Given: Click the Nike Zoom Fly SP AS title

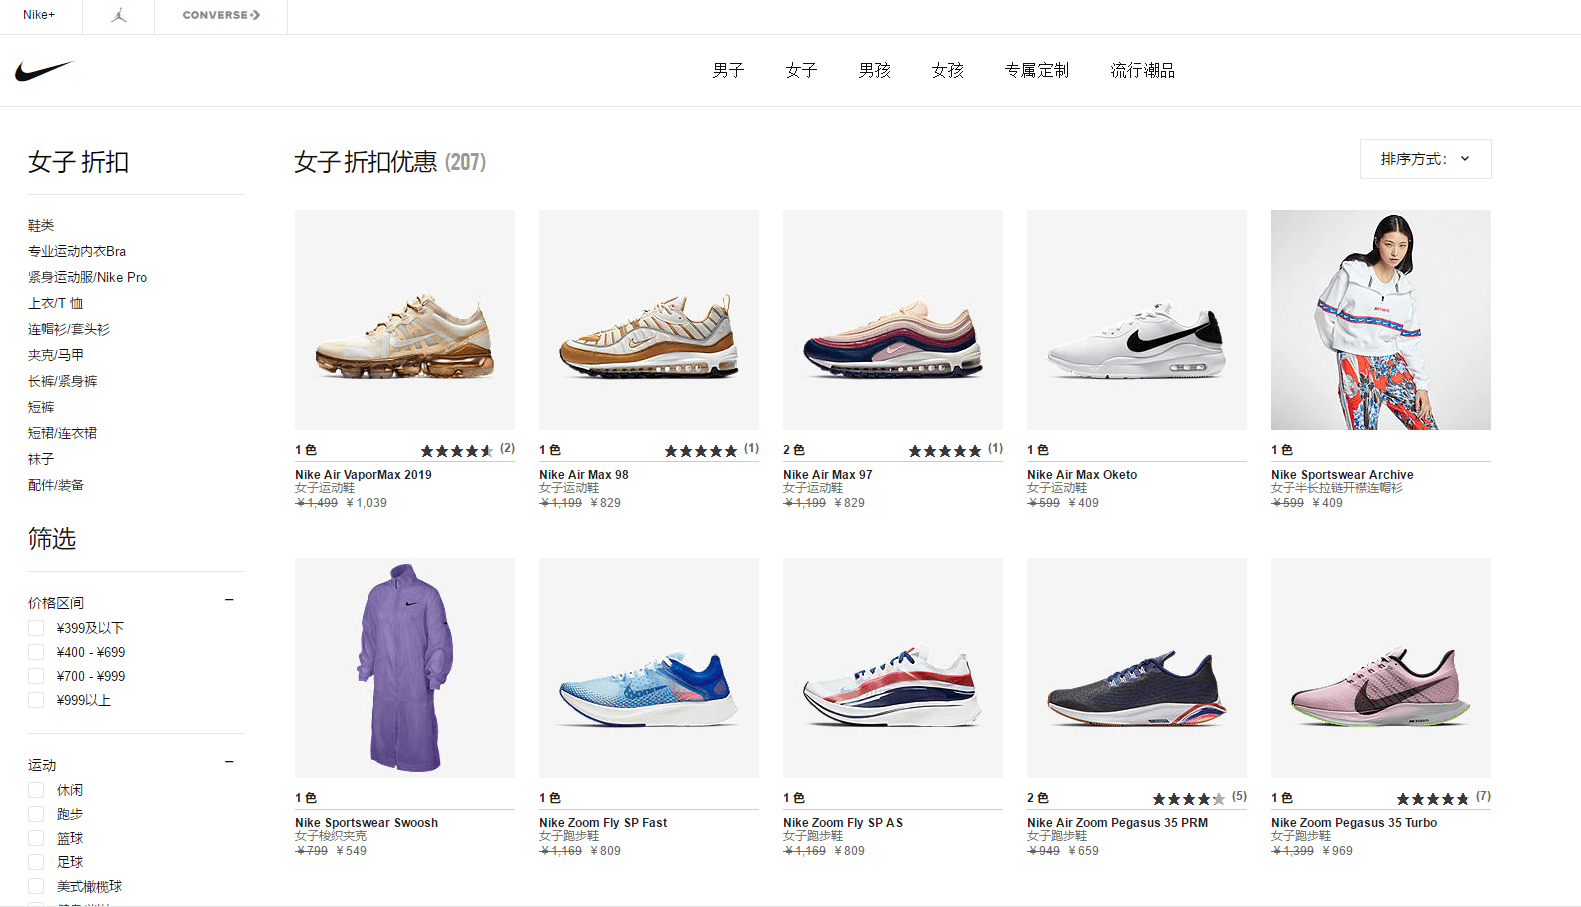Looking at the screenshot, I should (x=843, y=823).
